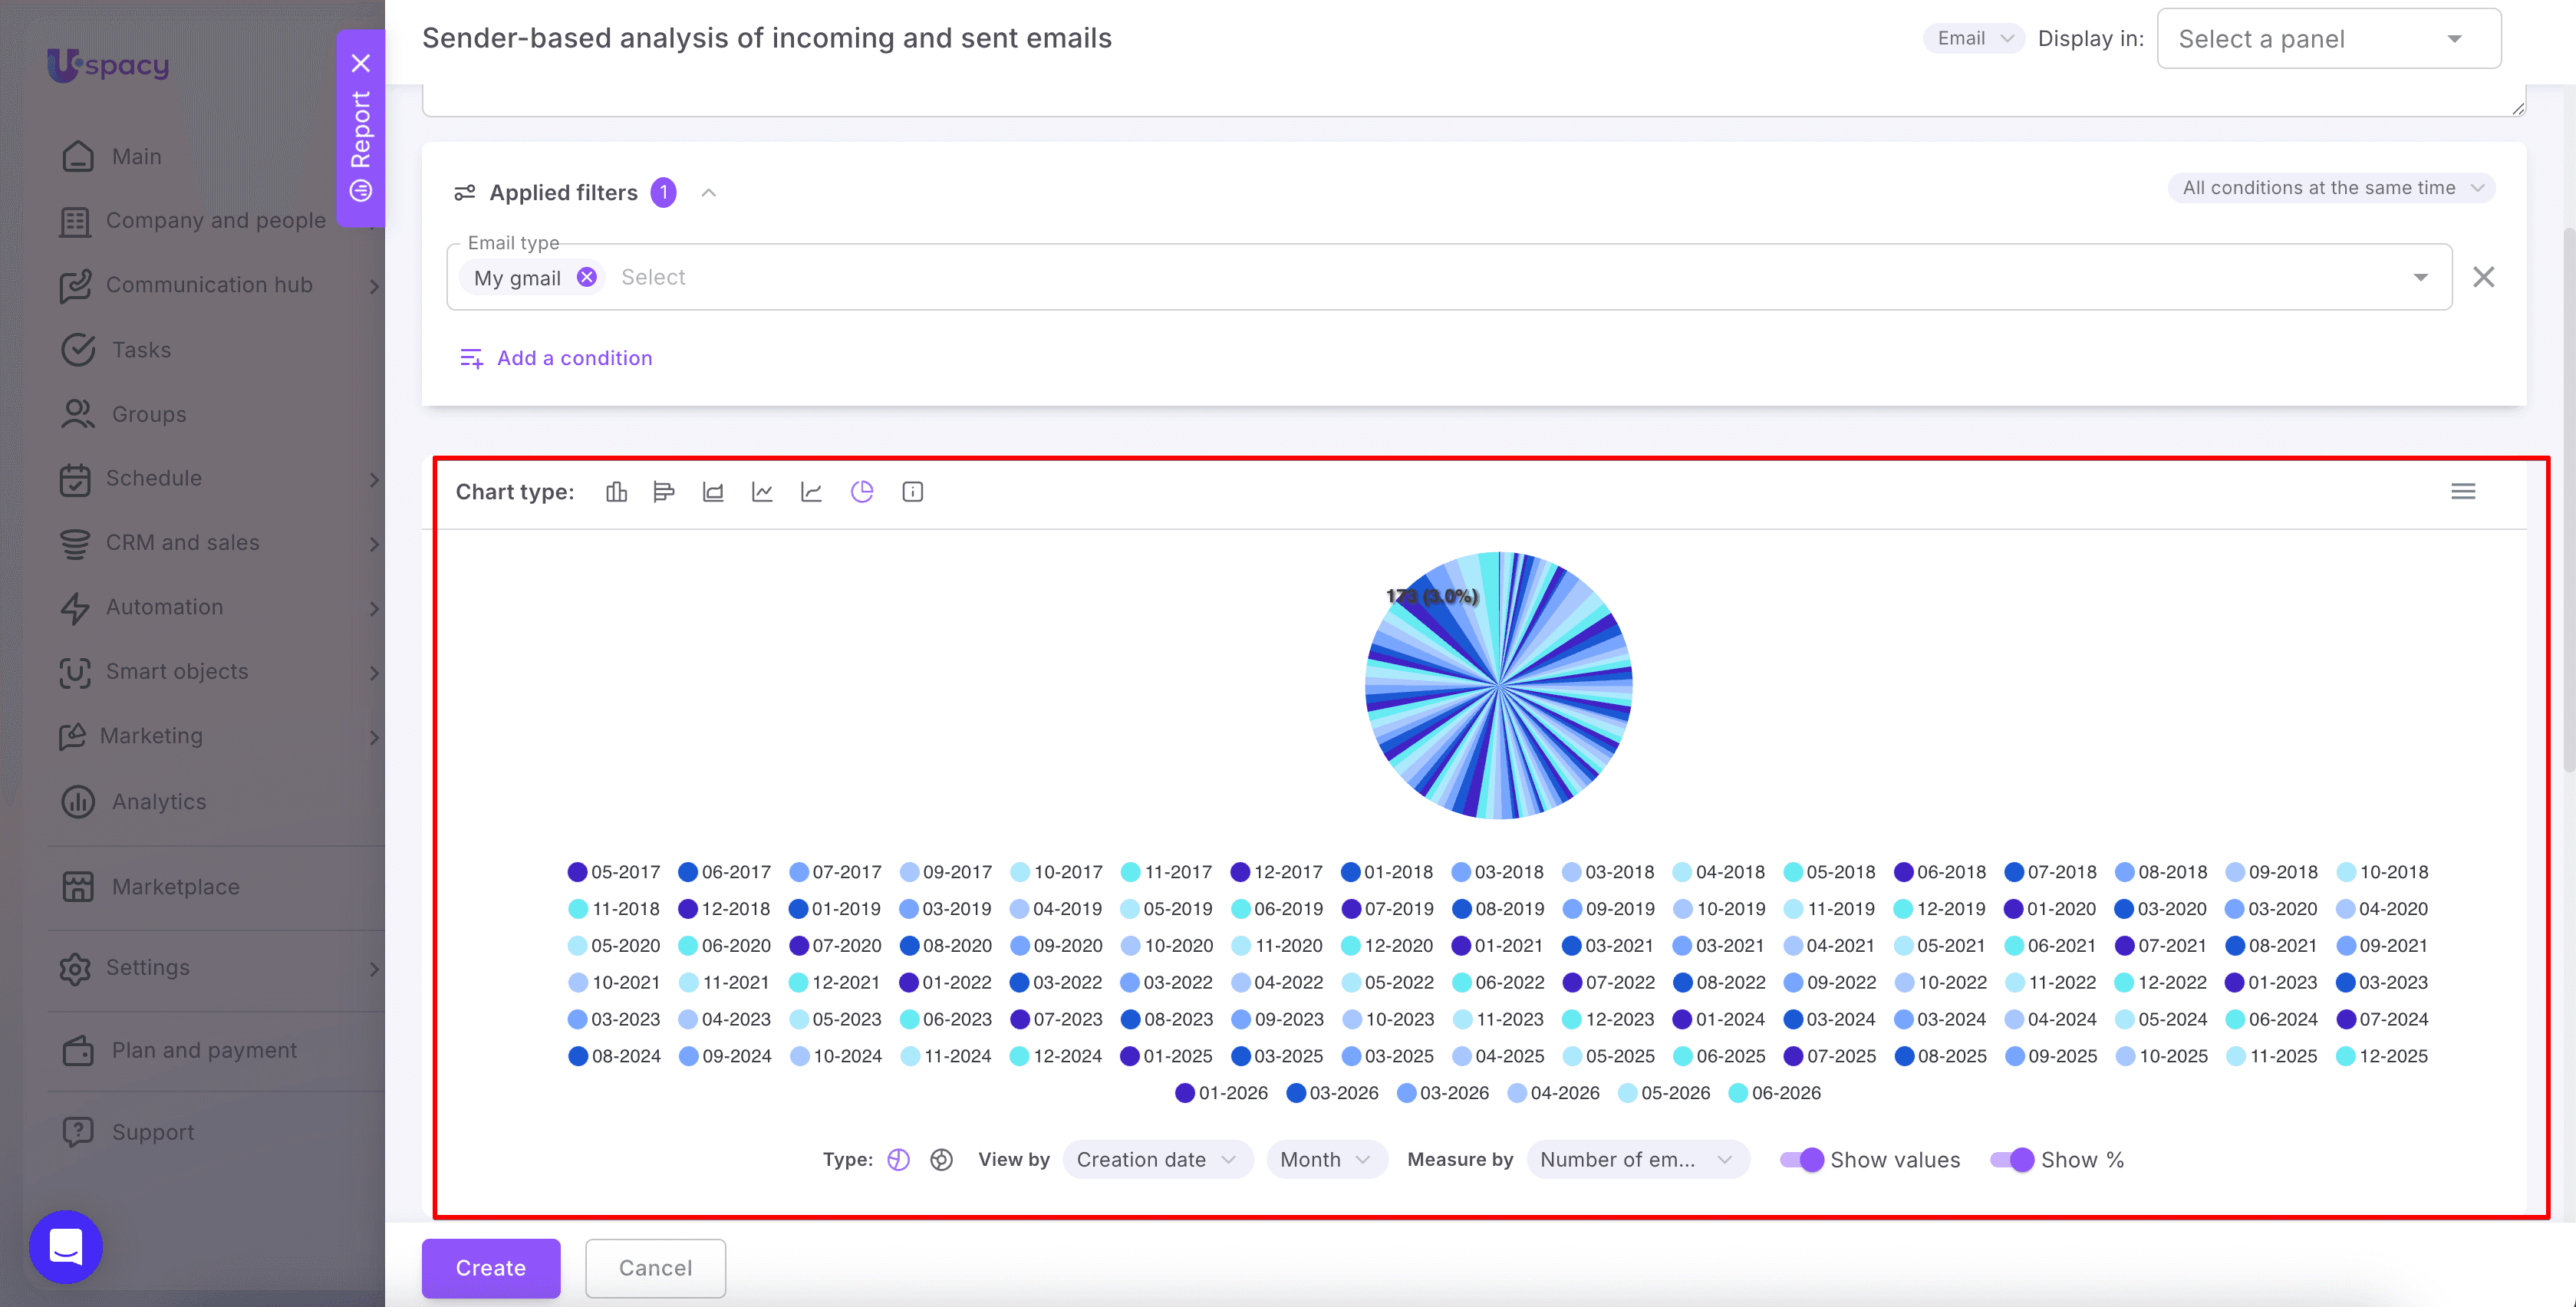
Task: Open the Month grouping dropdown
Action: click(1326, 1159)
